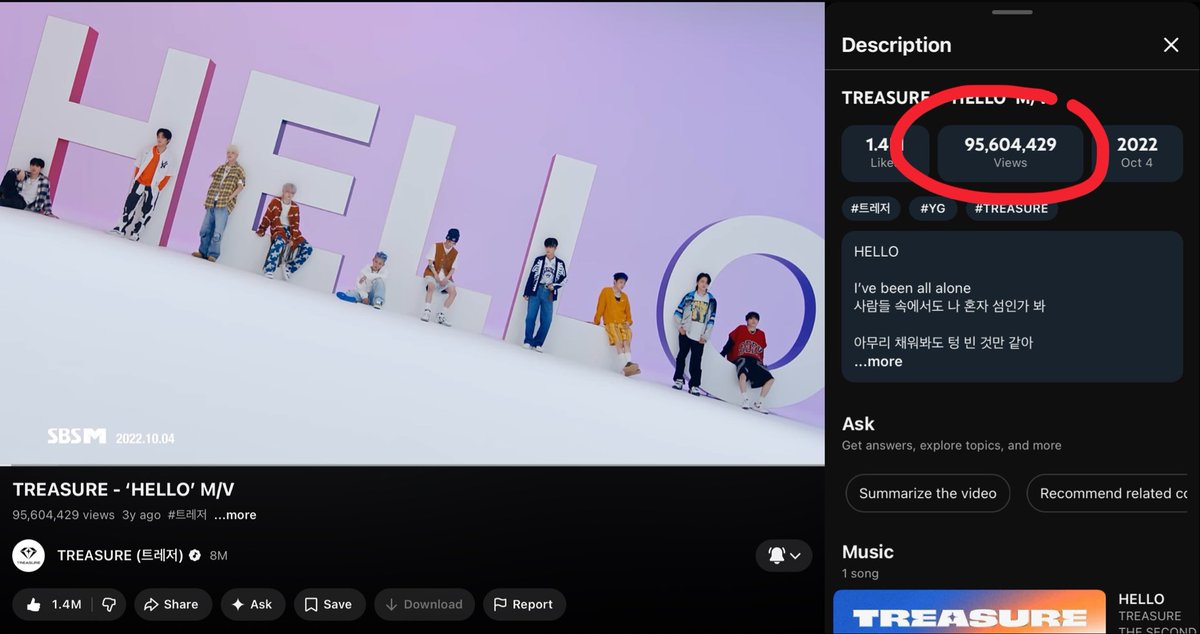
Task: Click the video player frame
Action: click(x=412, y=232)
